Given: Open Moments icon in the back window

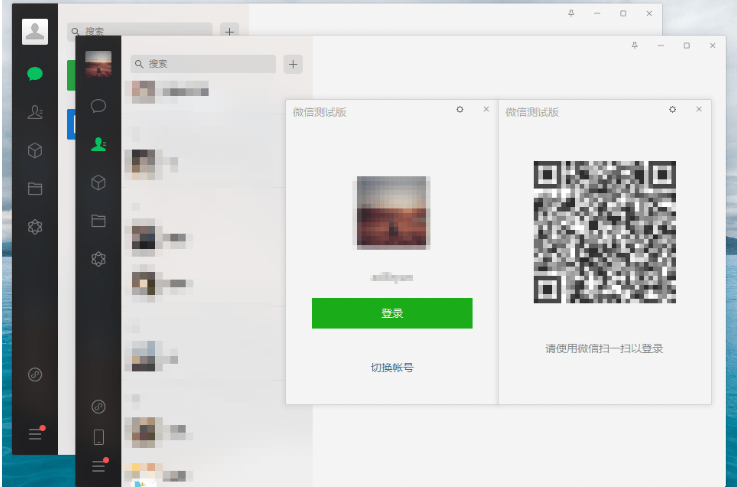Looking at the screenshot, I should pos(35,227).
